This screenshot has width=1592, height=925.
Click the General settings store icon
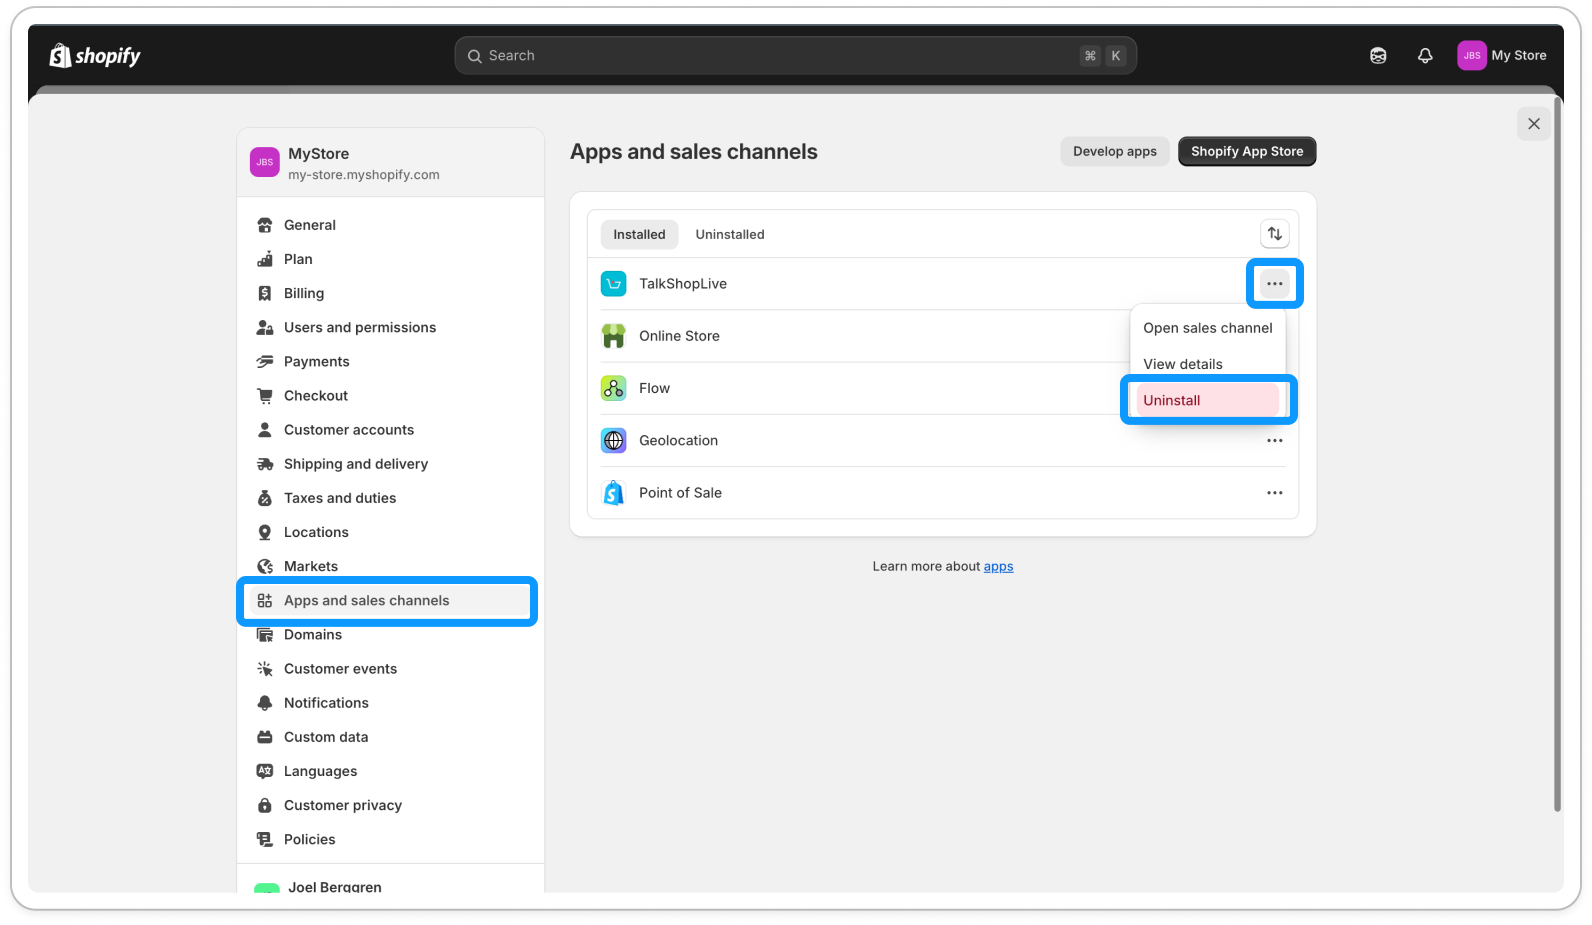[x=265, y=225]
